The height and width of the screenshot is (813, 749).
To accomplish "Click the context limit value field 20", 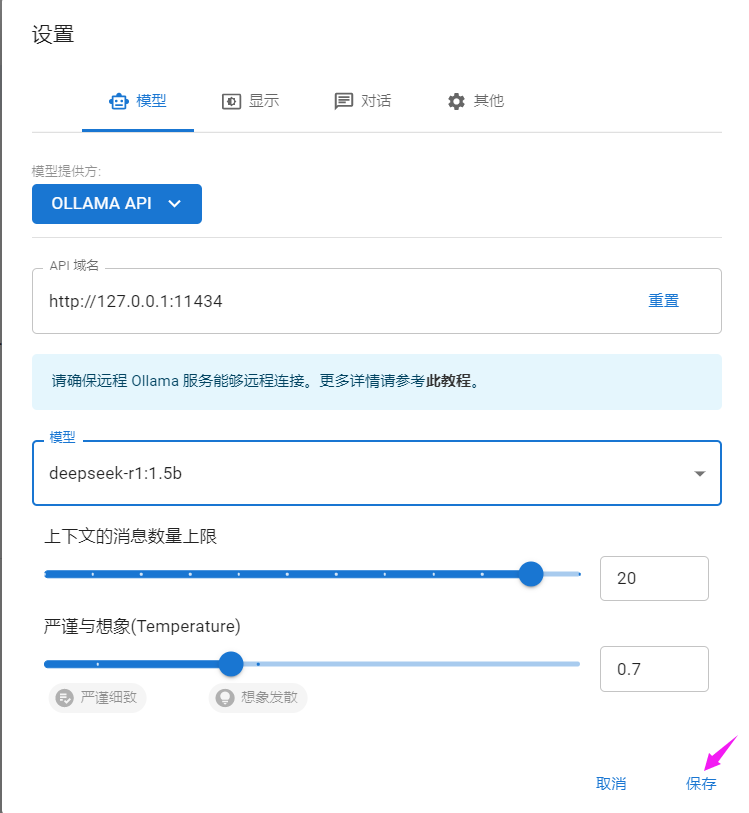I will click(x=654, y=579).
